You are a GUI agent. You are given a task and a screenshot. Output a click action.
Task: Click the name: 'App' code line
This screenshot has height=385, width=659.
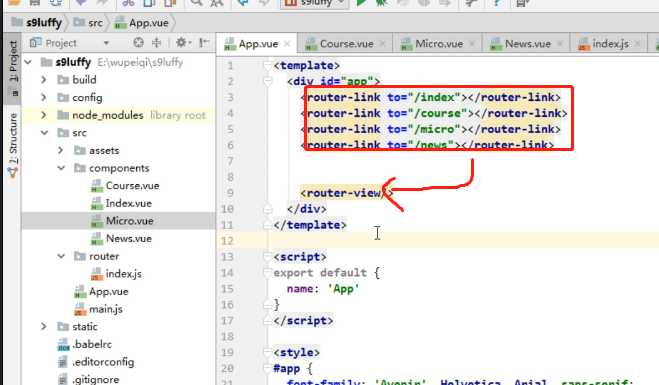click(323, 289)
